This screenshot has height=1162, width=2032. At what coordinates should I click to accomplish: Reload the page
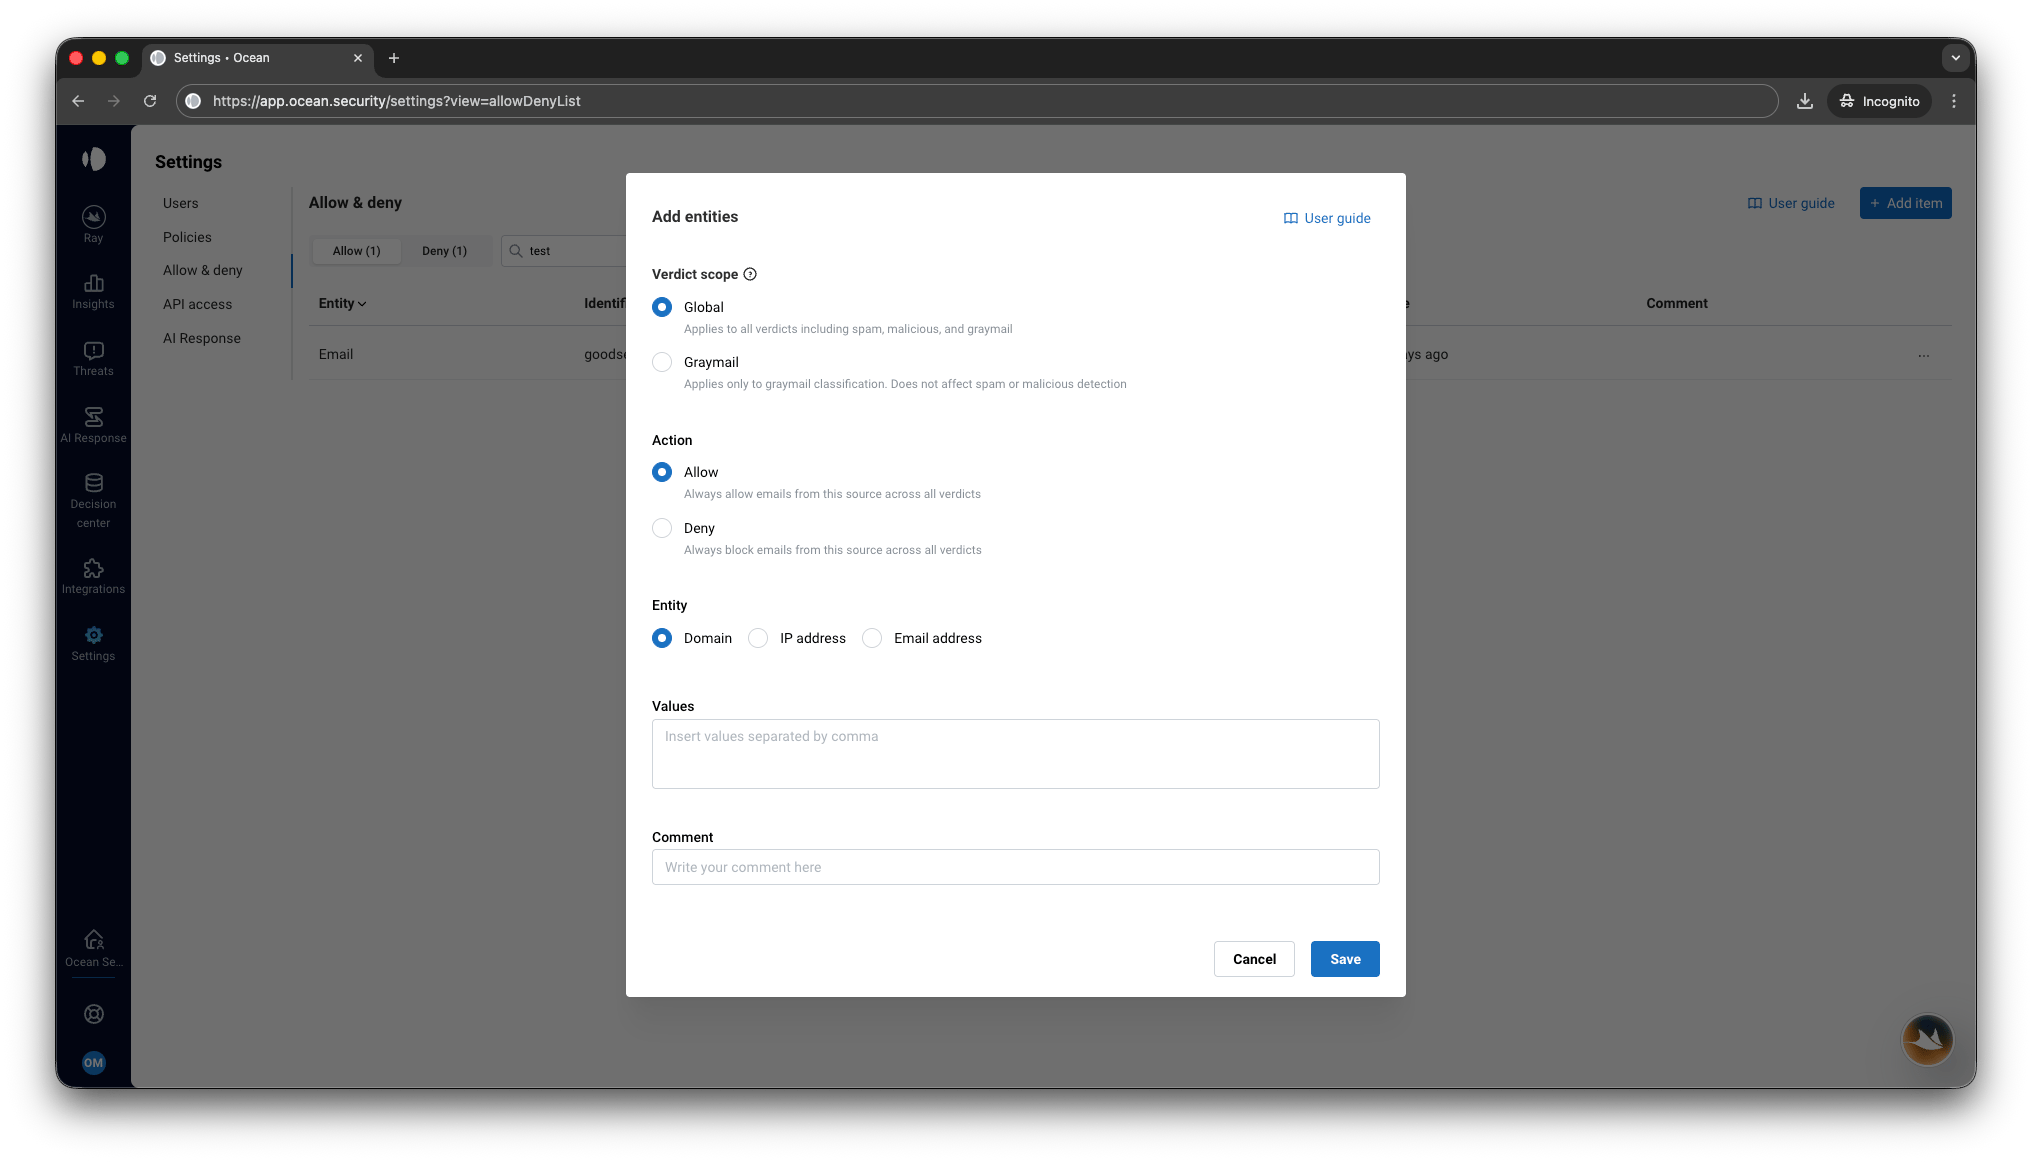click(x=150, y=101)
